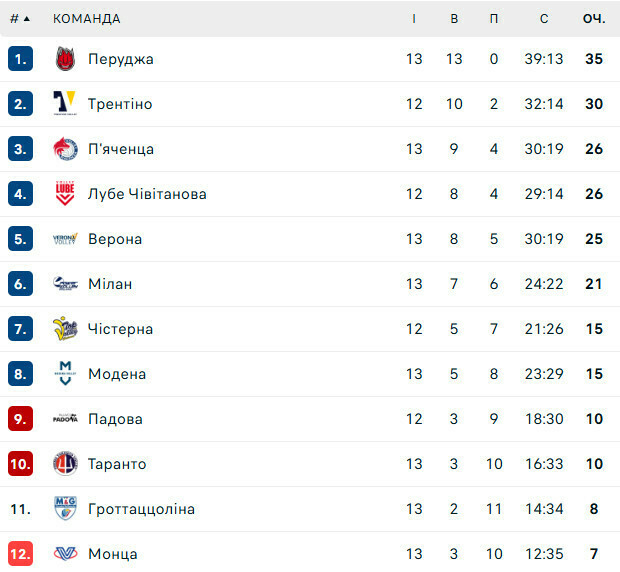Click the КОМАНДА column header

[87, 18]
